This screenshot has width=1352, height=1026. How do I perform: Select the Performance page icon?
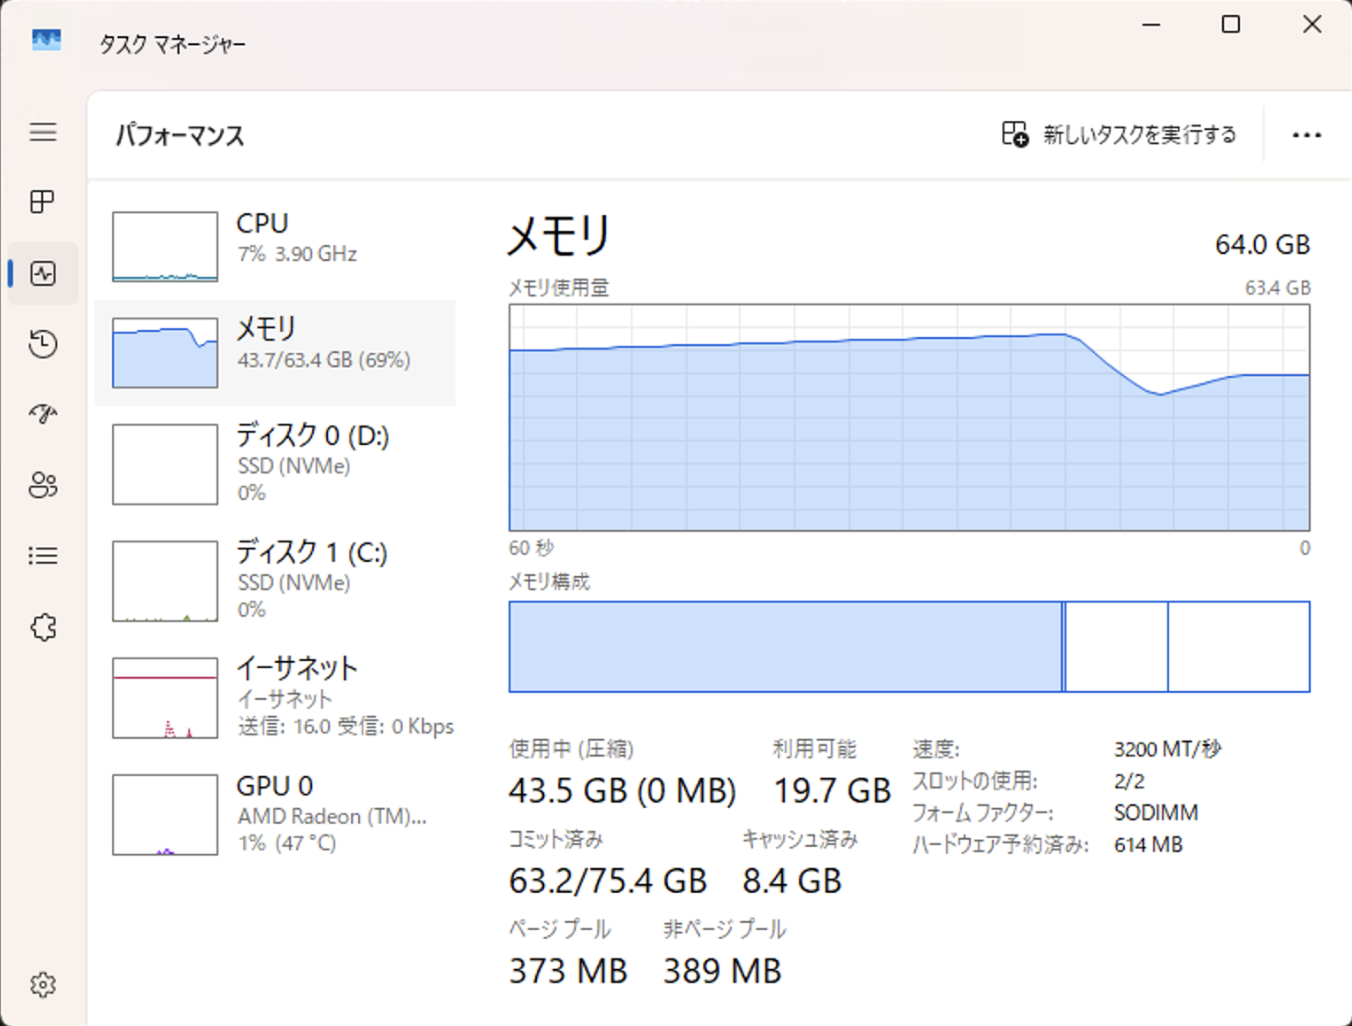coord(43,273)
